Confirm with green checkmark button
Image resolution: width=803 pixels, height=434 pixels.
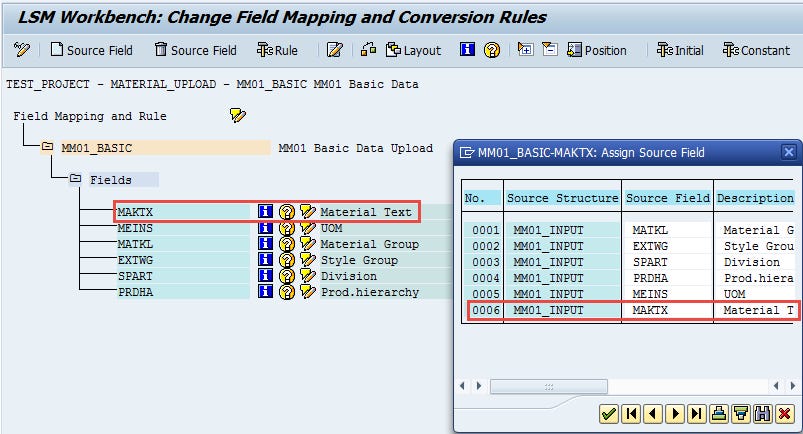tap(609, 413)
